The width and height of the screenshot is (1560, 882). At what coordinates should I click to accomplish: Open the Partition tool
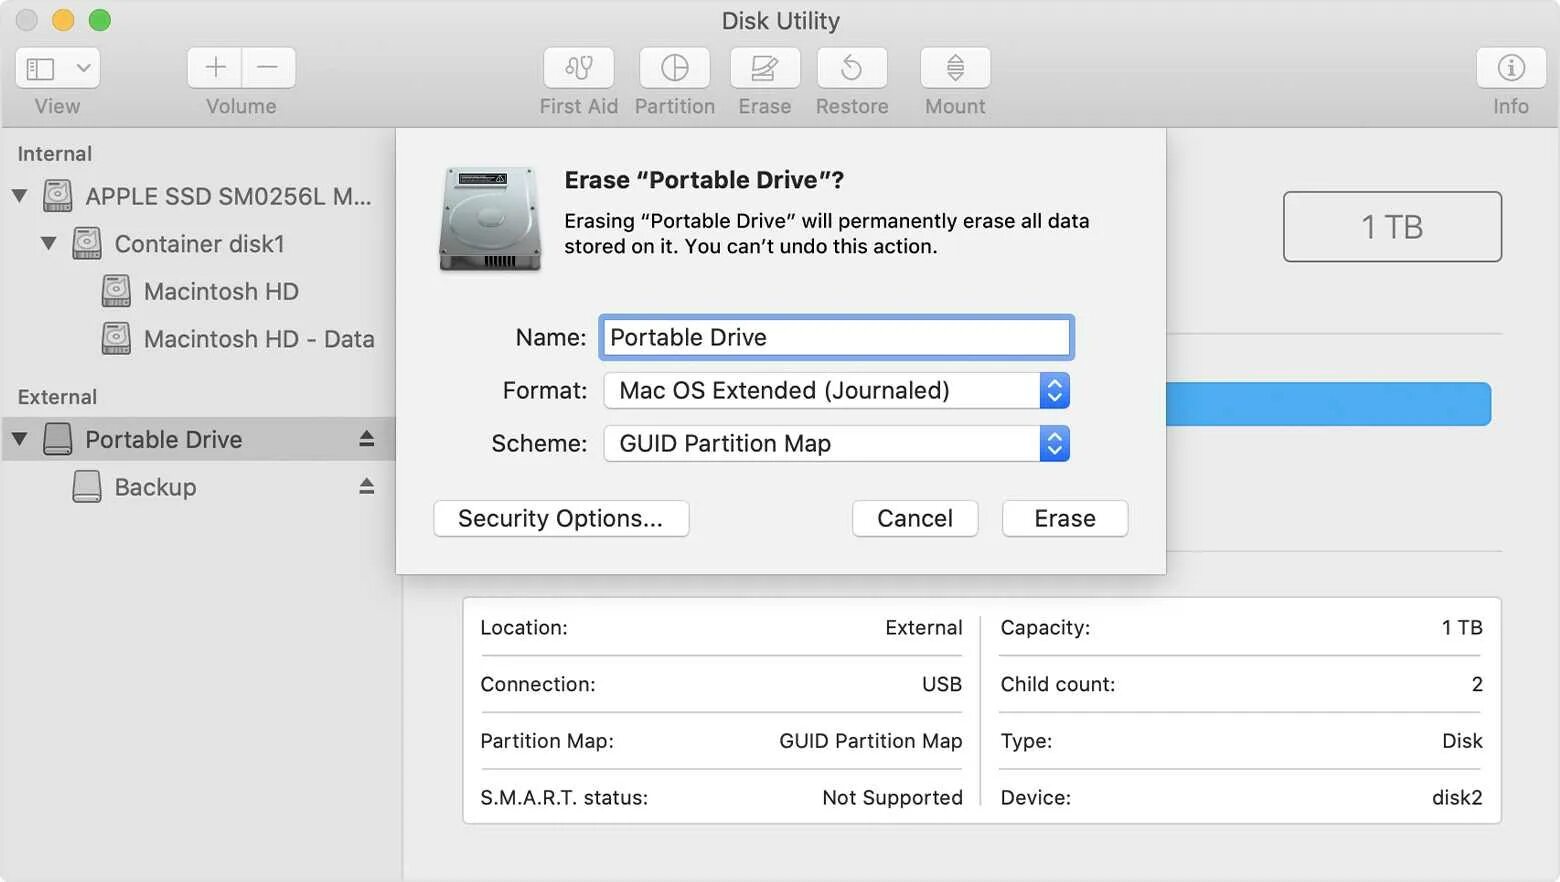[x=675, y=68]
